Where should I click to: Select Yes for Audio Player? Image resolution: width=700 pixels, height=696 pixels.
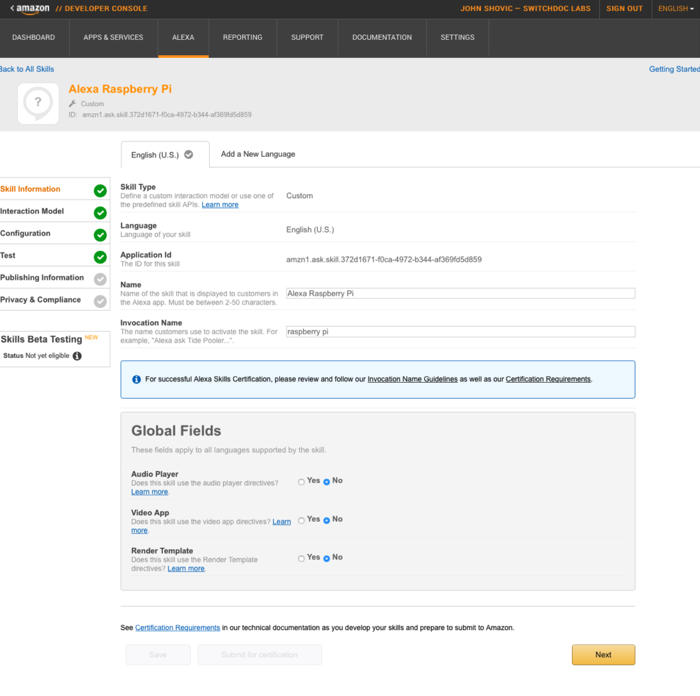coord(301,482)
